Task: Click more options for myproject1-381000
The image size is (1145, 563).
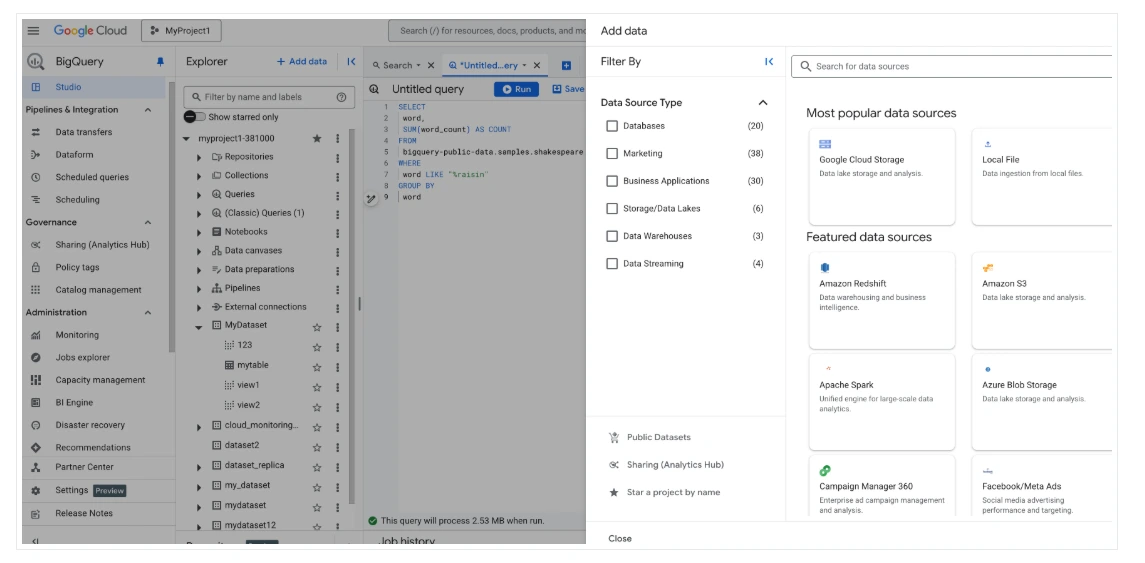Action: (337, 139)
